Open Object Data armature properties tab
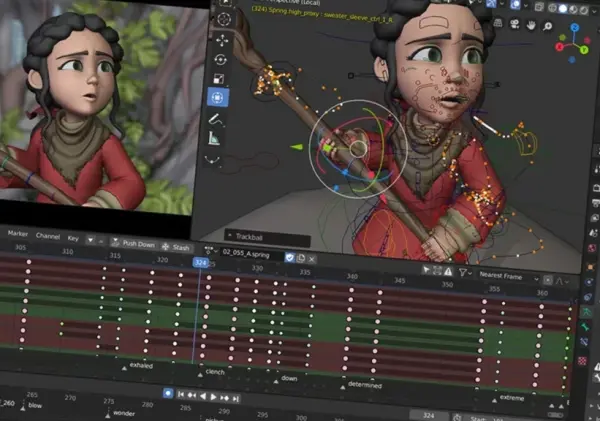This screenshot has height=421, width=600. pos(587,311)
